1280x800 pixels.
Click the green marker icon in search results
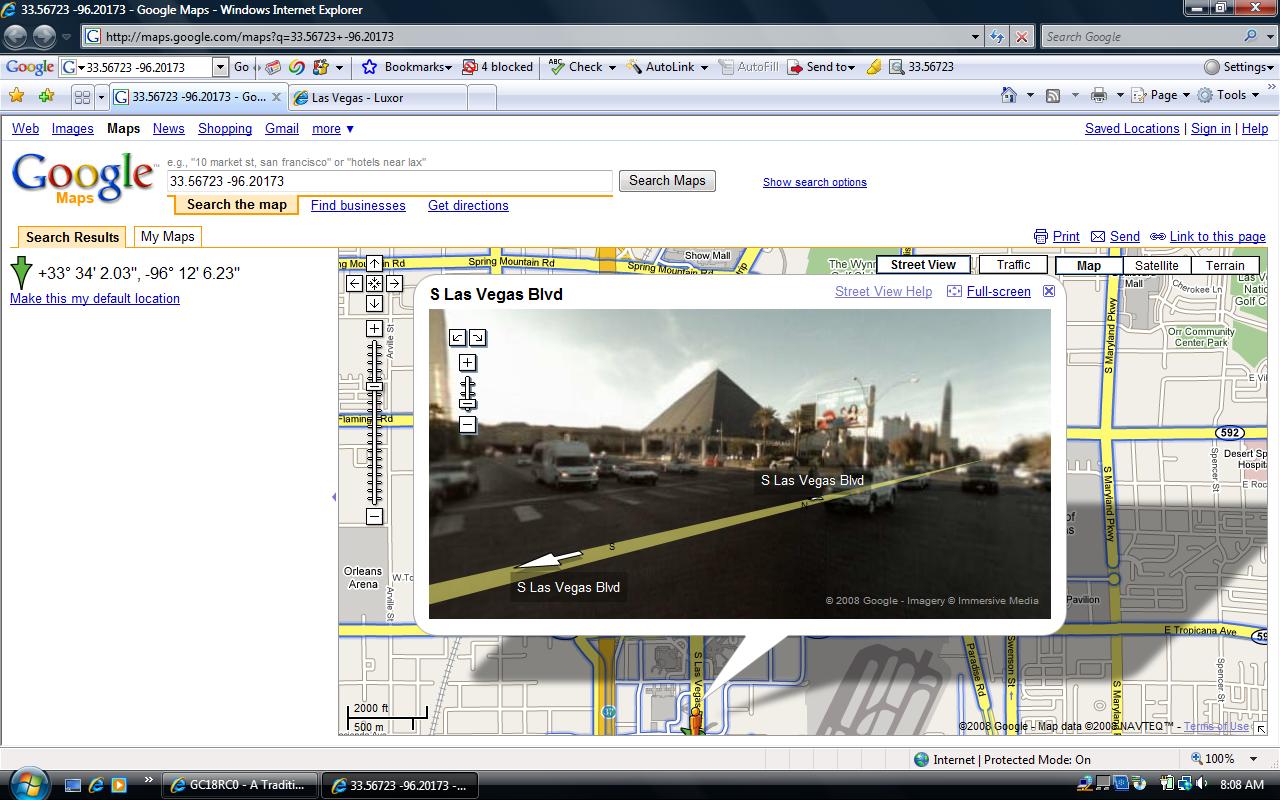tap(21, 272)
